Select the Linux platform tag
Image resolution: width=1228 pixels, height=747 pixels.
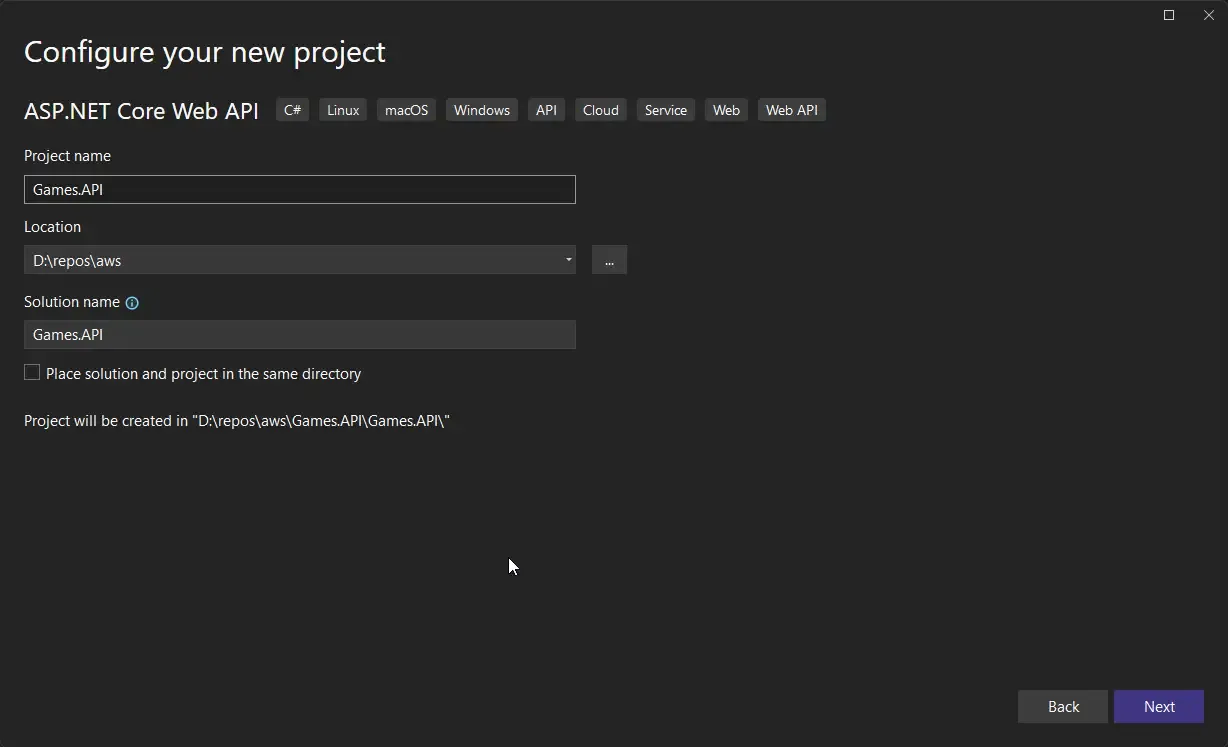pos(342,110)
